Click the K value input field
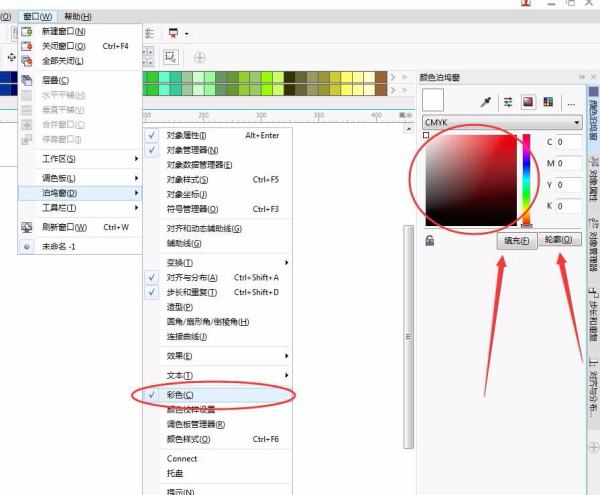The height and width of the screenshot is (495, 600). (569, 206)
